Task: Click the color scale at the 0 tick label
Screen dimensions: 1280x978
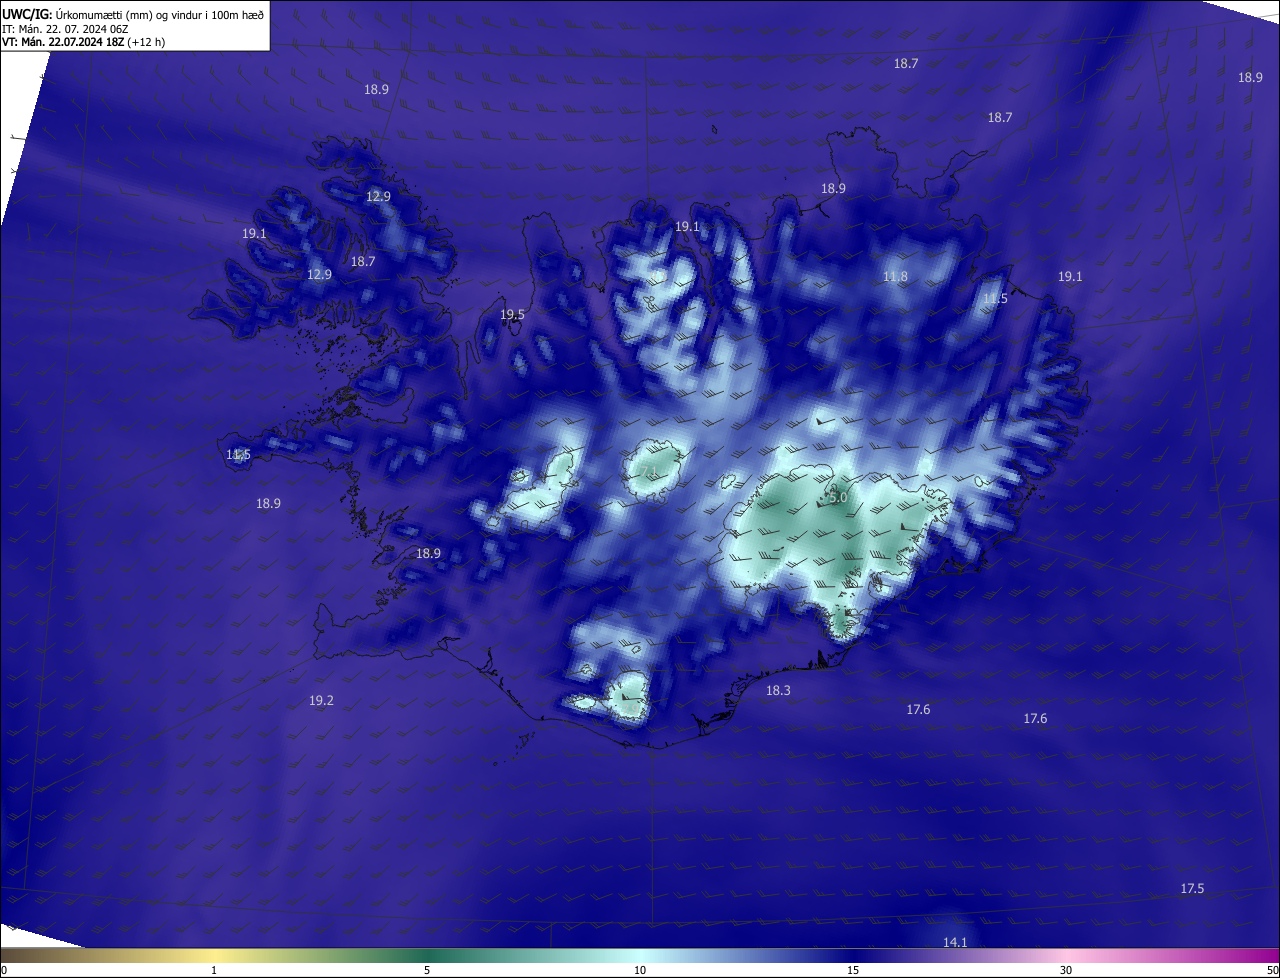Action: tap(4, 970)
